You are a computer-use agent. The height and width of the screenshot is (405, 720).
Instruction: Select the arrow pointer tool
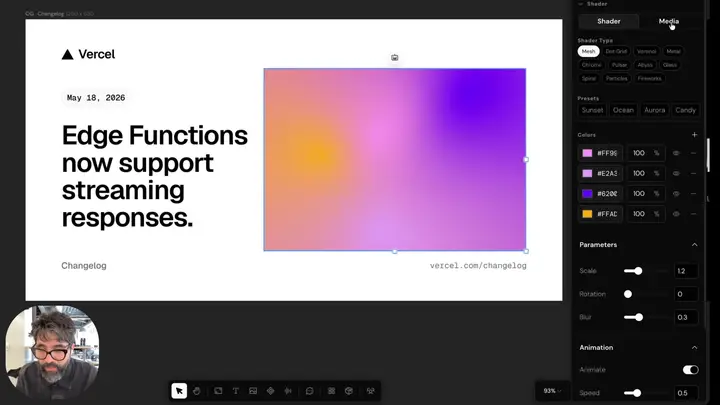pyautogui.click(x=179, y=391)
